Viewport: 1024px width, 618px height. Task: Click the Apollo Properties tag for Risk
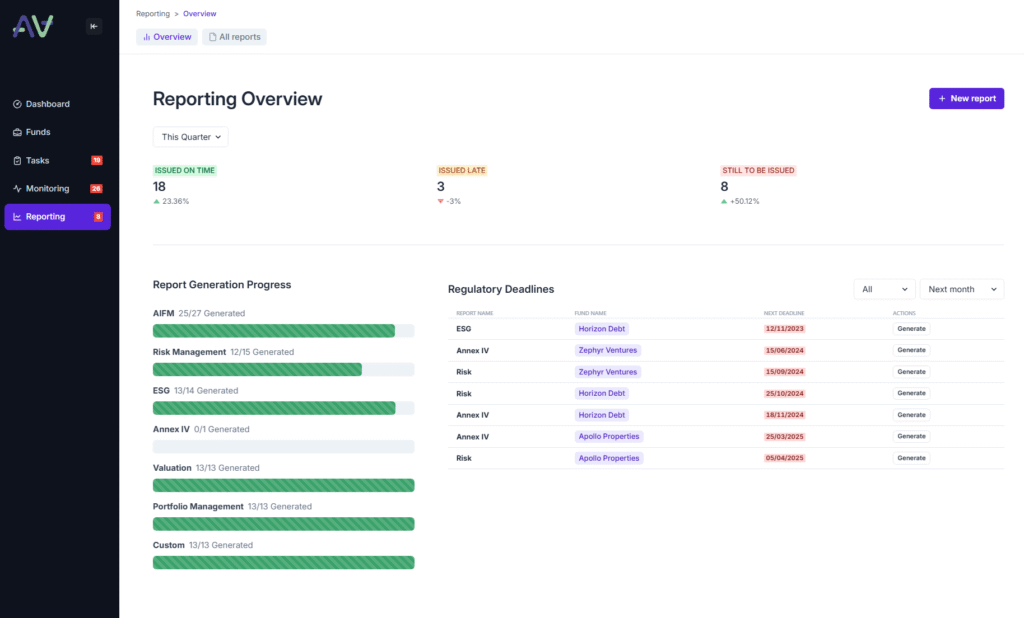608,458
